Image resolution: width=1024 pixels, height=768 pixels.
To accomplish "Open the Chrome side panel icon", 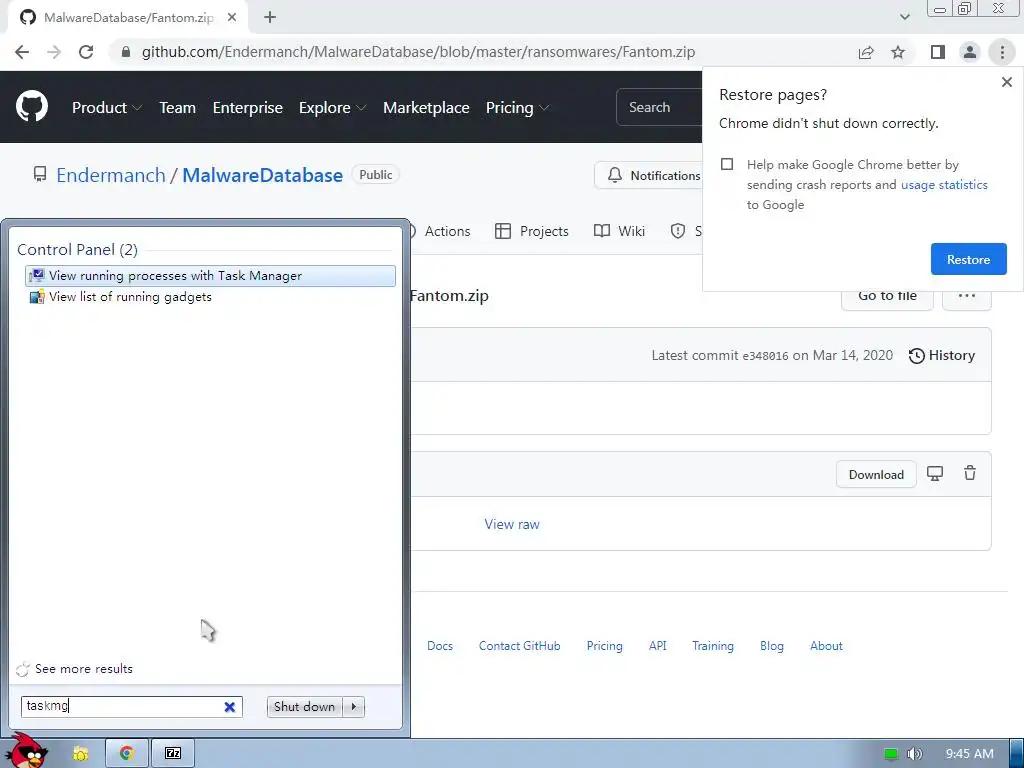I will click(x=938, y=52).
